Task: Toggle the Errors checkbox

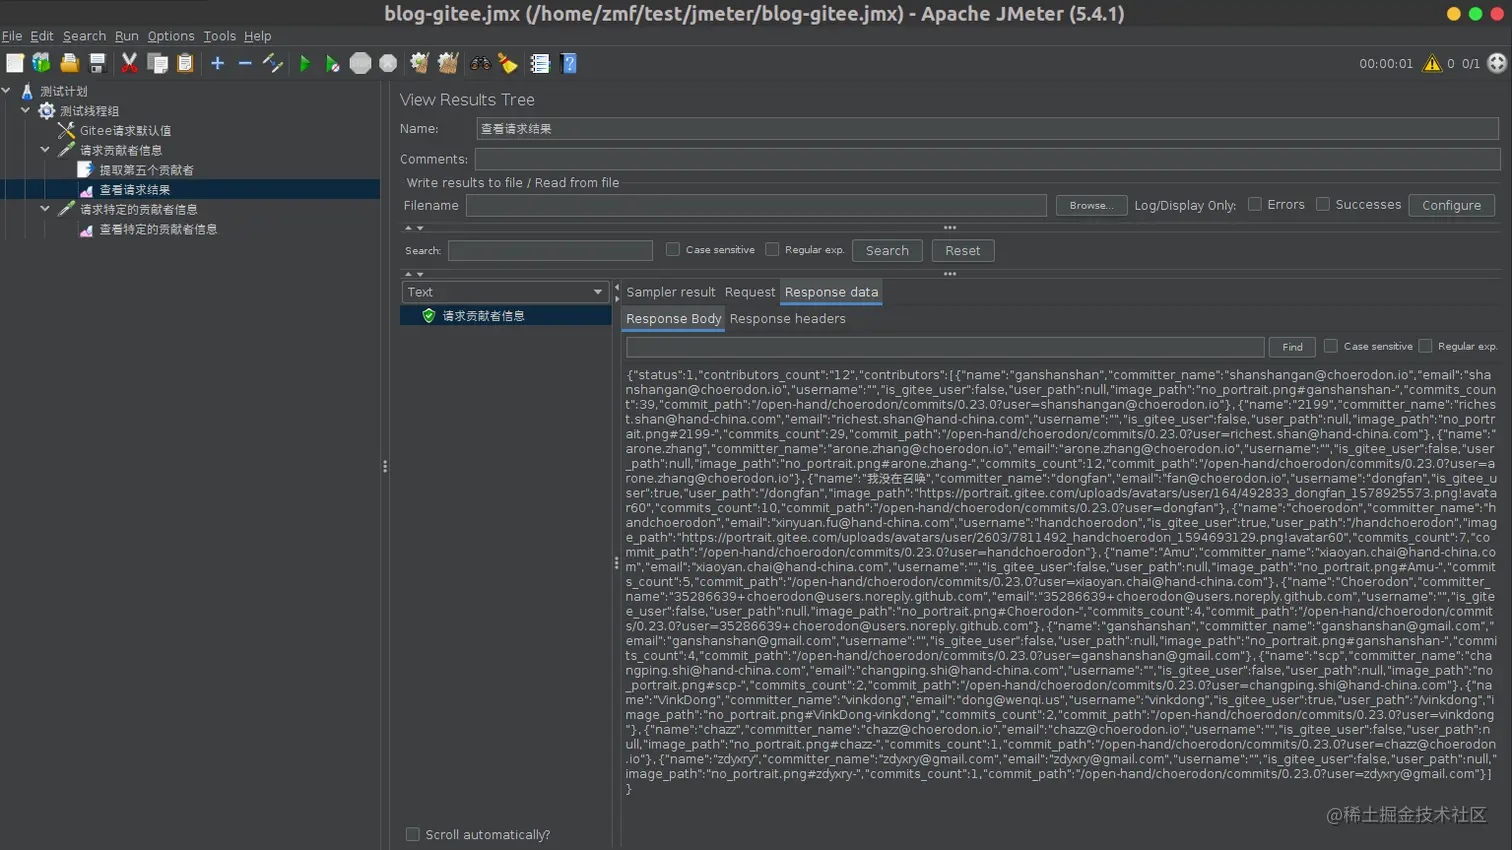Action: (1254, 204)
